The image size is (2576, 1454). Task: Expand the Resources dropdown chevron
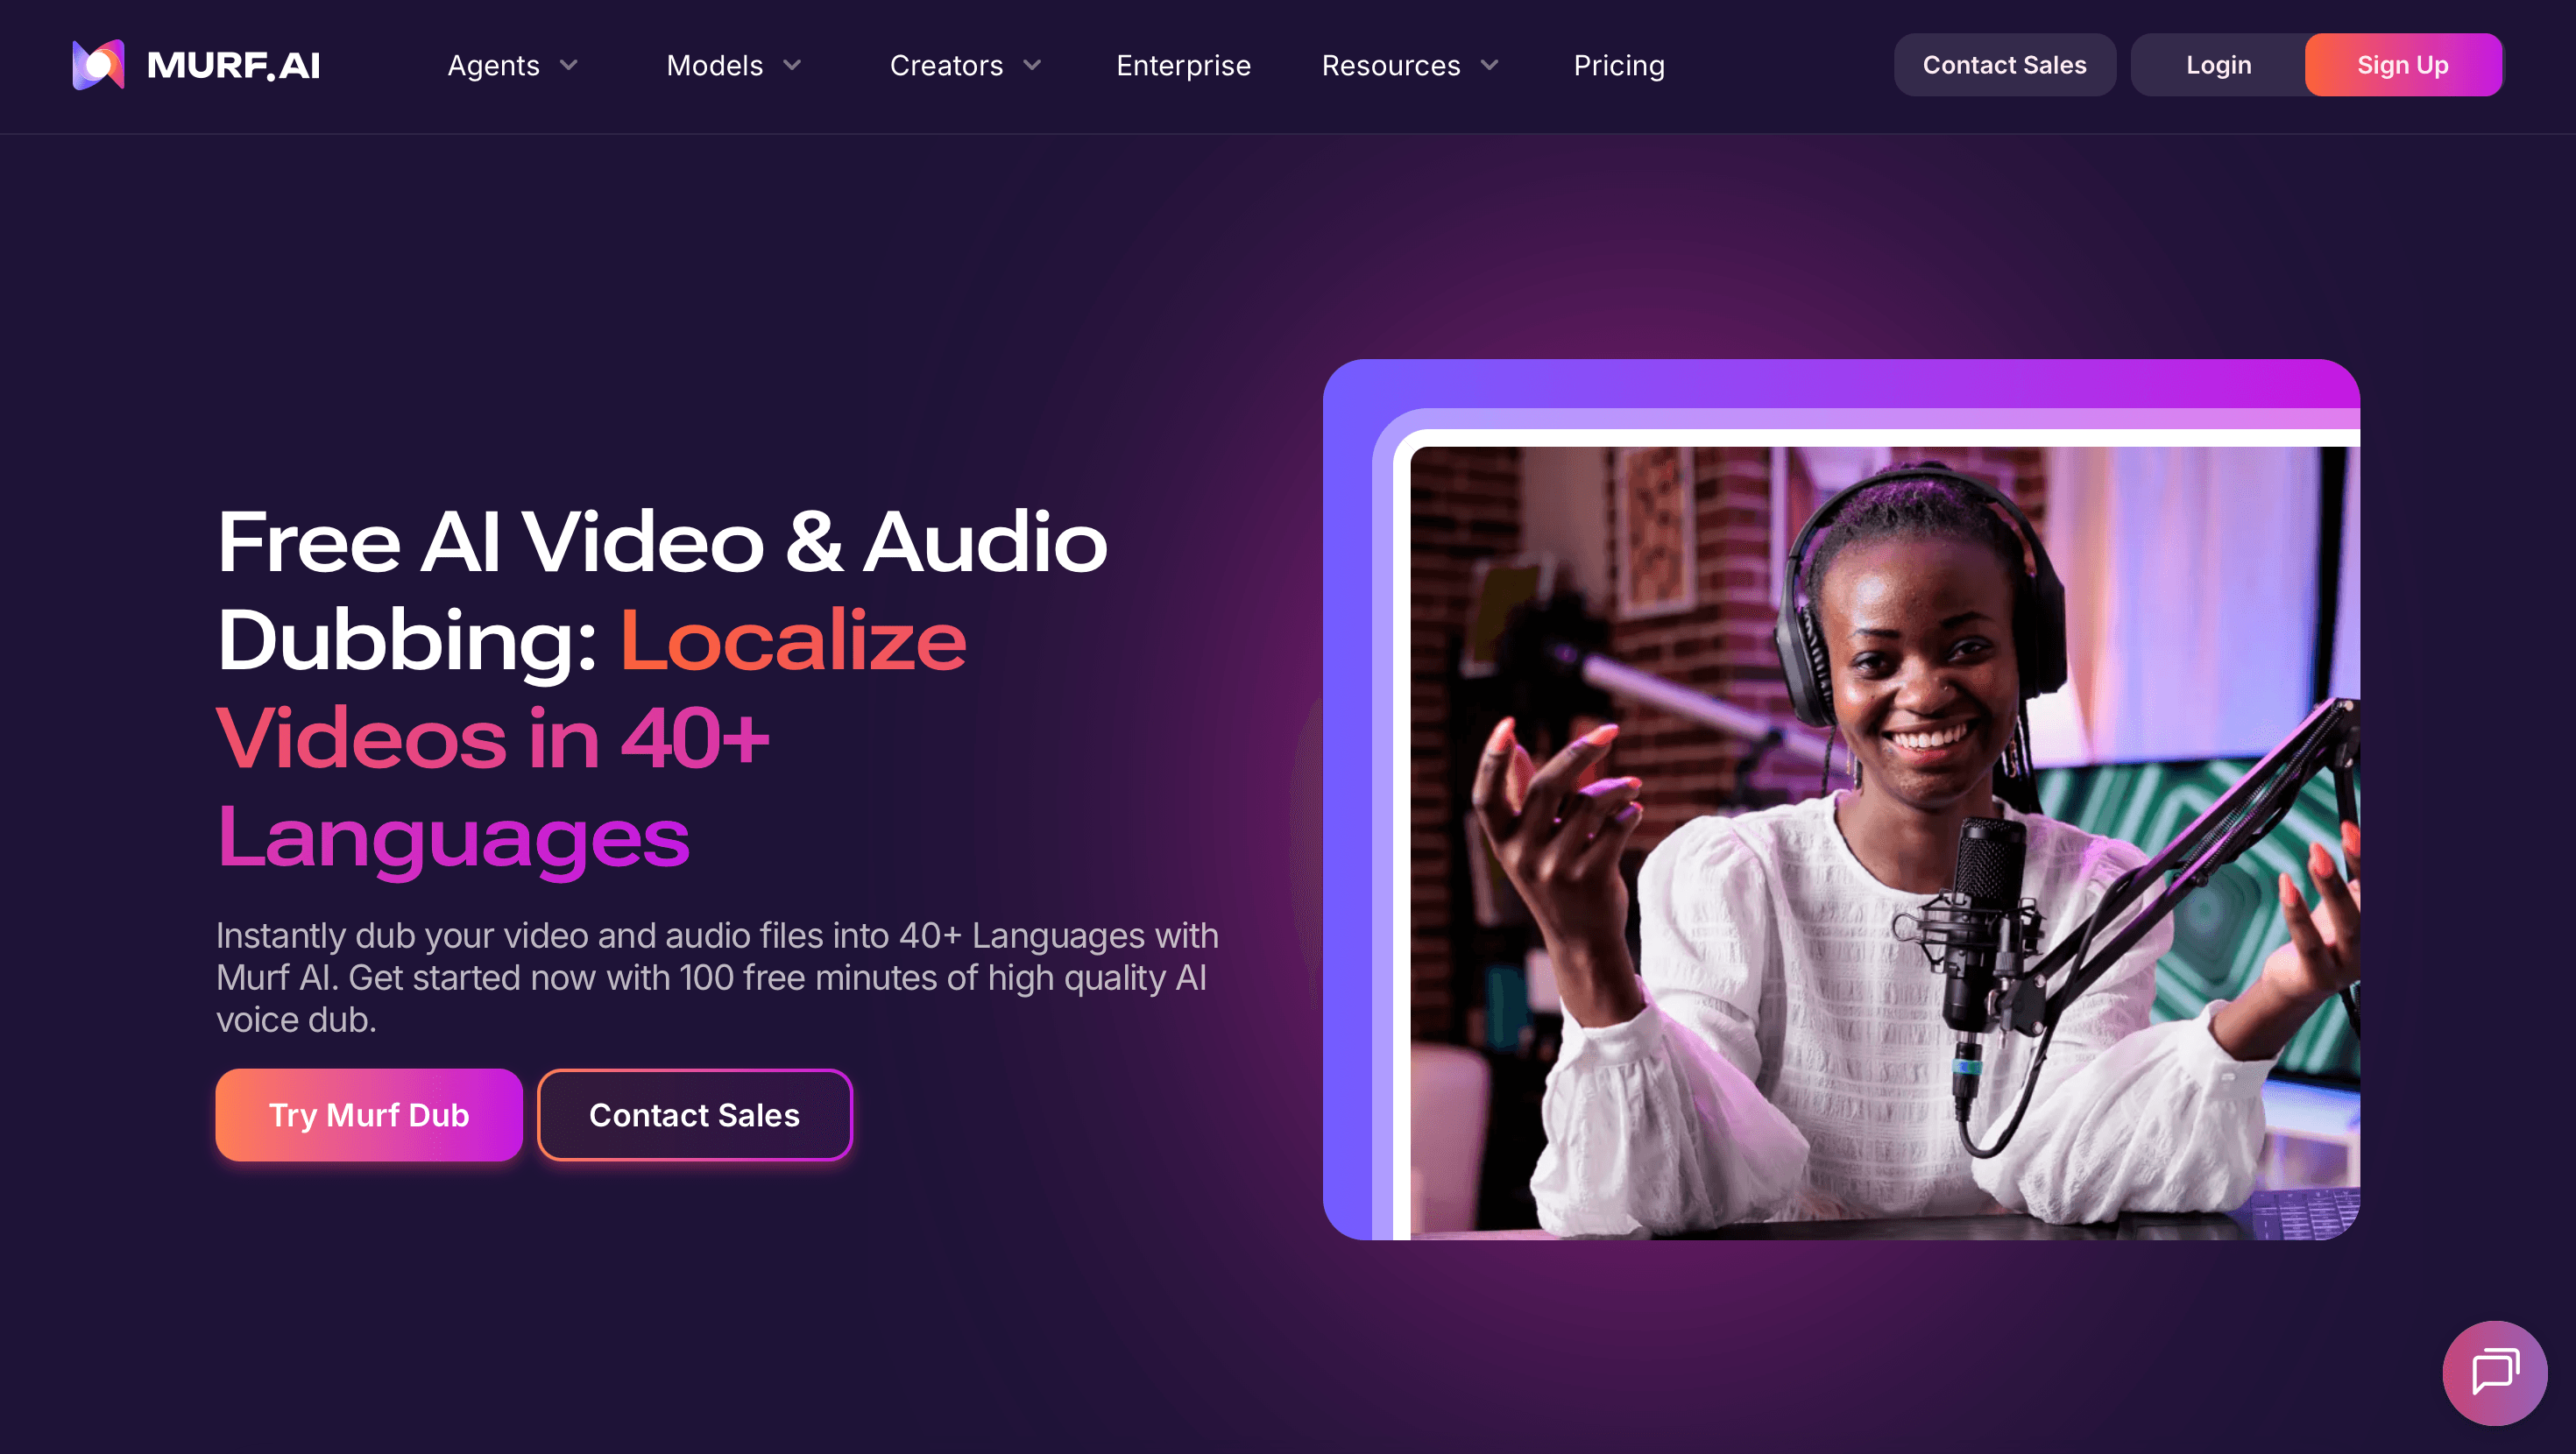(1489, 66)
